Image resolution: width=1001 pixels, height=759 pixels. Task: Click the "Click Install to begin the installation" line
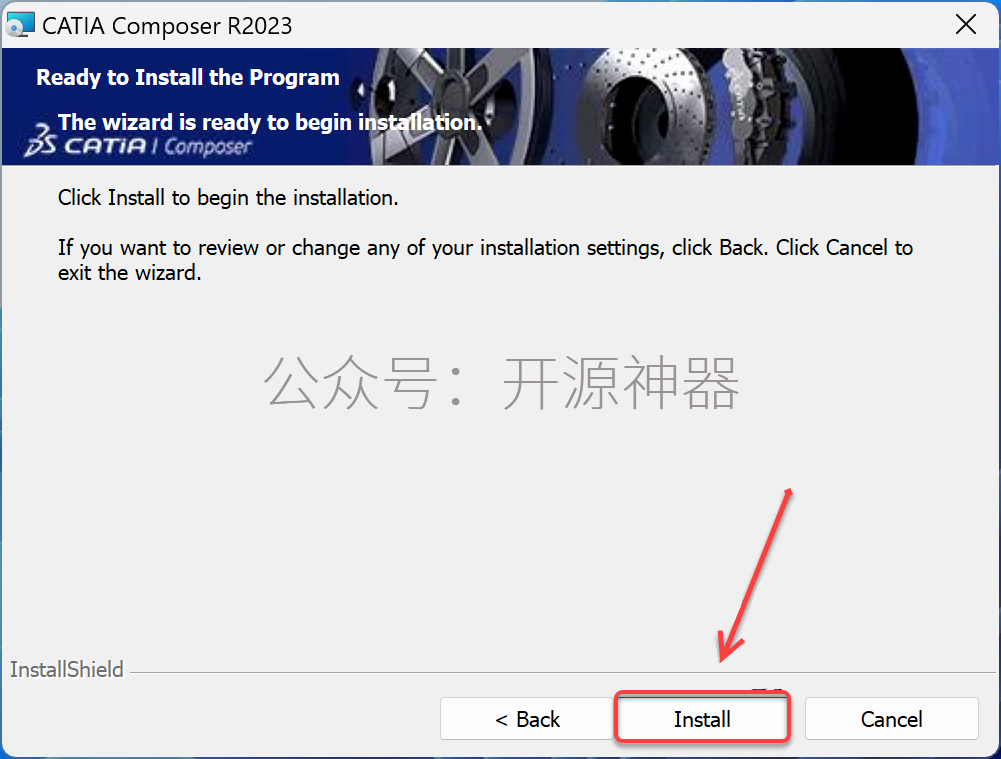228,198
